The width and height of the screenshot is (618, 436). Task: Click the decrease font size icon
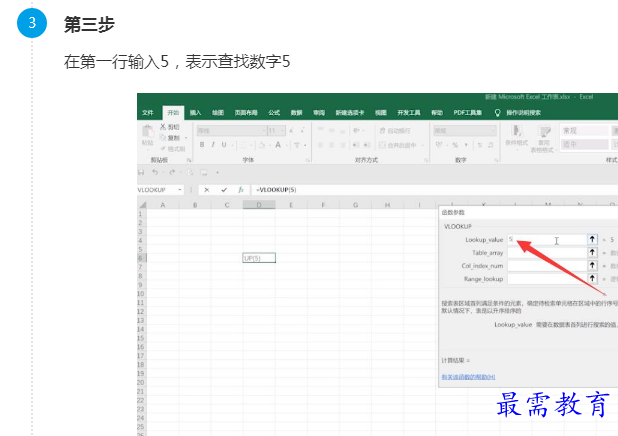[x=302, y=130]
